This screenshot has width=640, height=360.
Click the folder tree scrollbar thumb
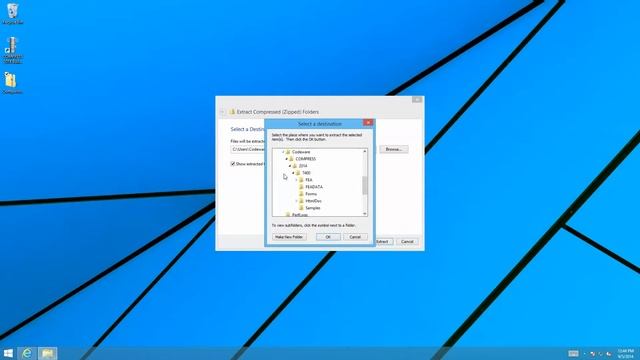pos(365,186)
